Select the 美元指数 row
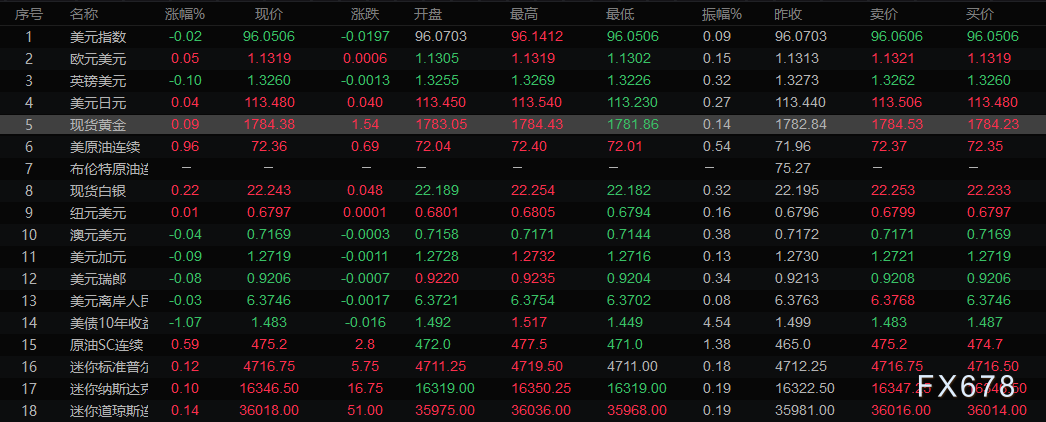Screen dimensions: 1046x422 pos(98,36)
